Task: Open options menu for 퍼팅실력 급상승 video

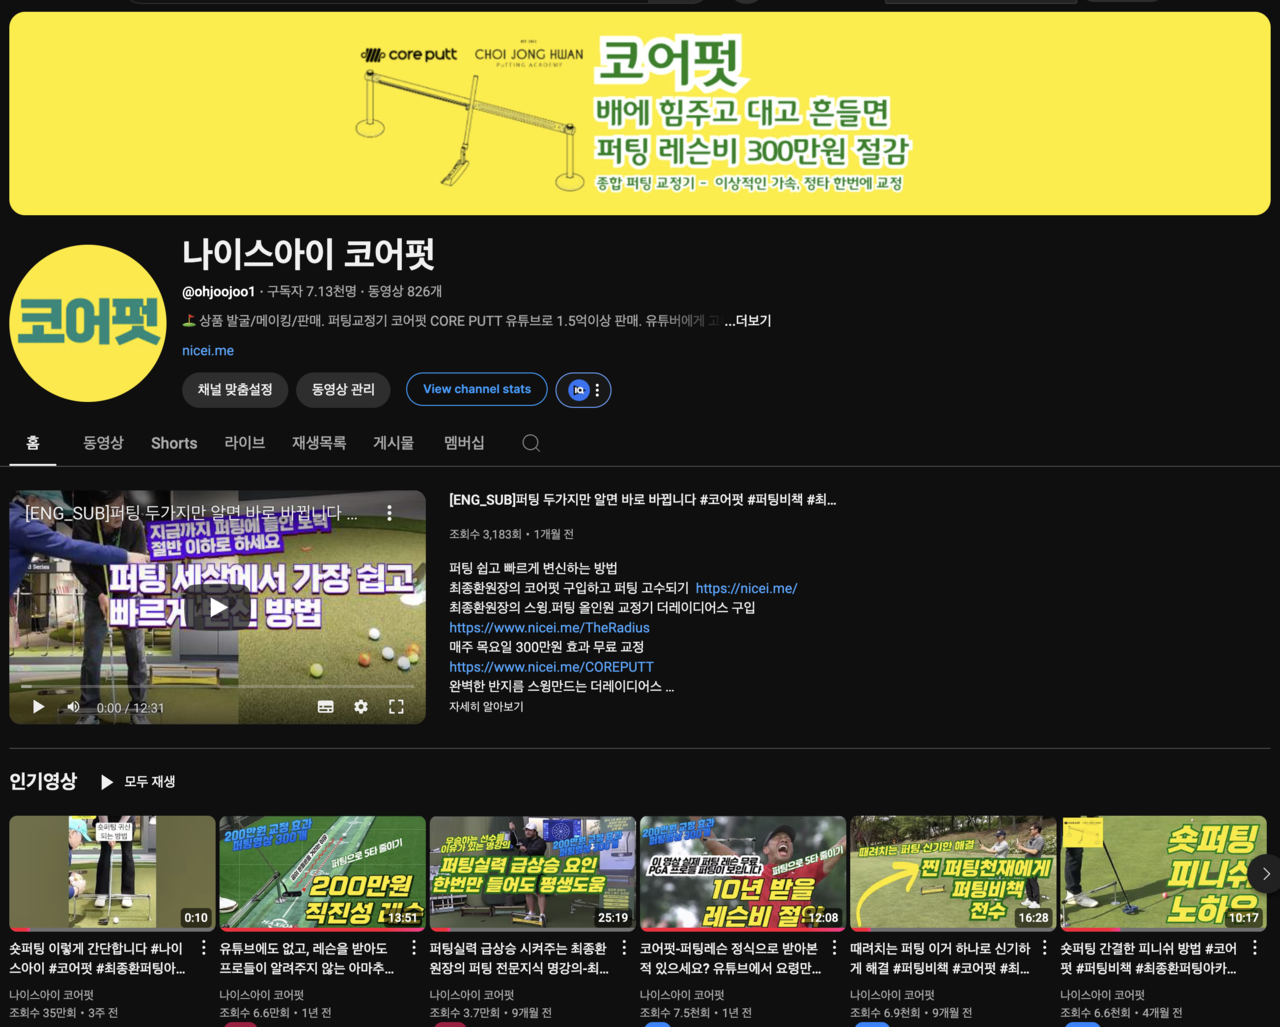Action: (624, 948)
